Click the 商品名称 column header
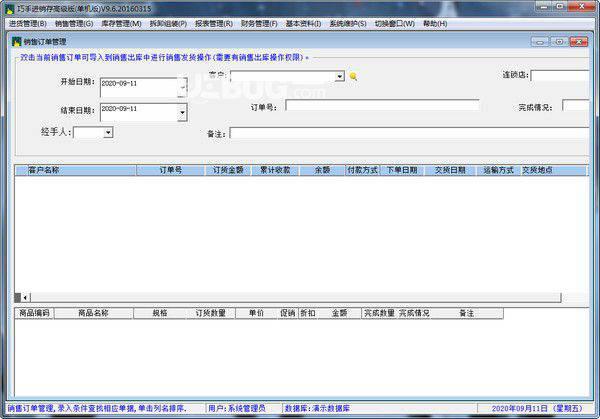The image size is (600, 419). (93, 313)
